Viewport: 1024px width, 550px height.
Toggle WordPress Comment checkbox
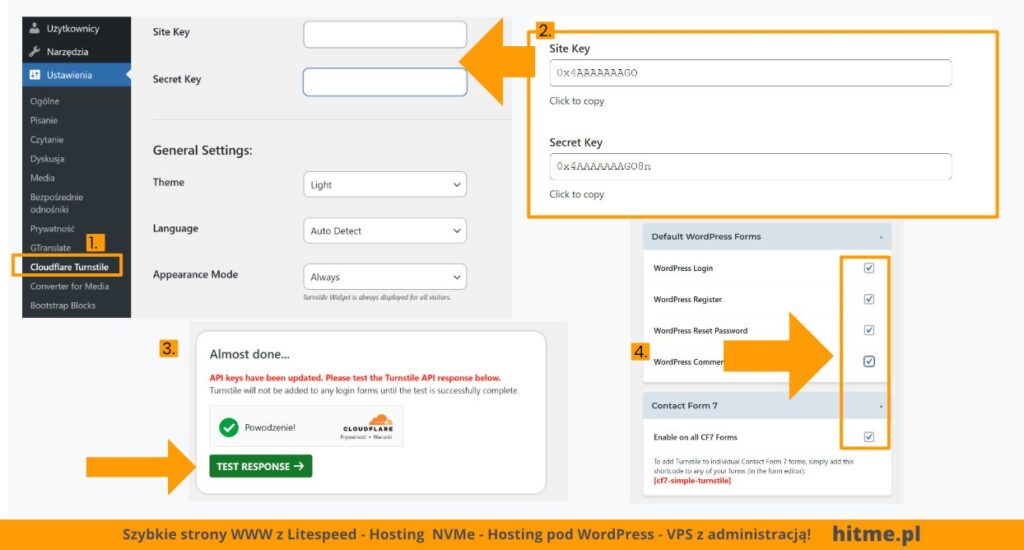click(x=869, y=361)
